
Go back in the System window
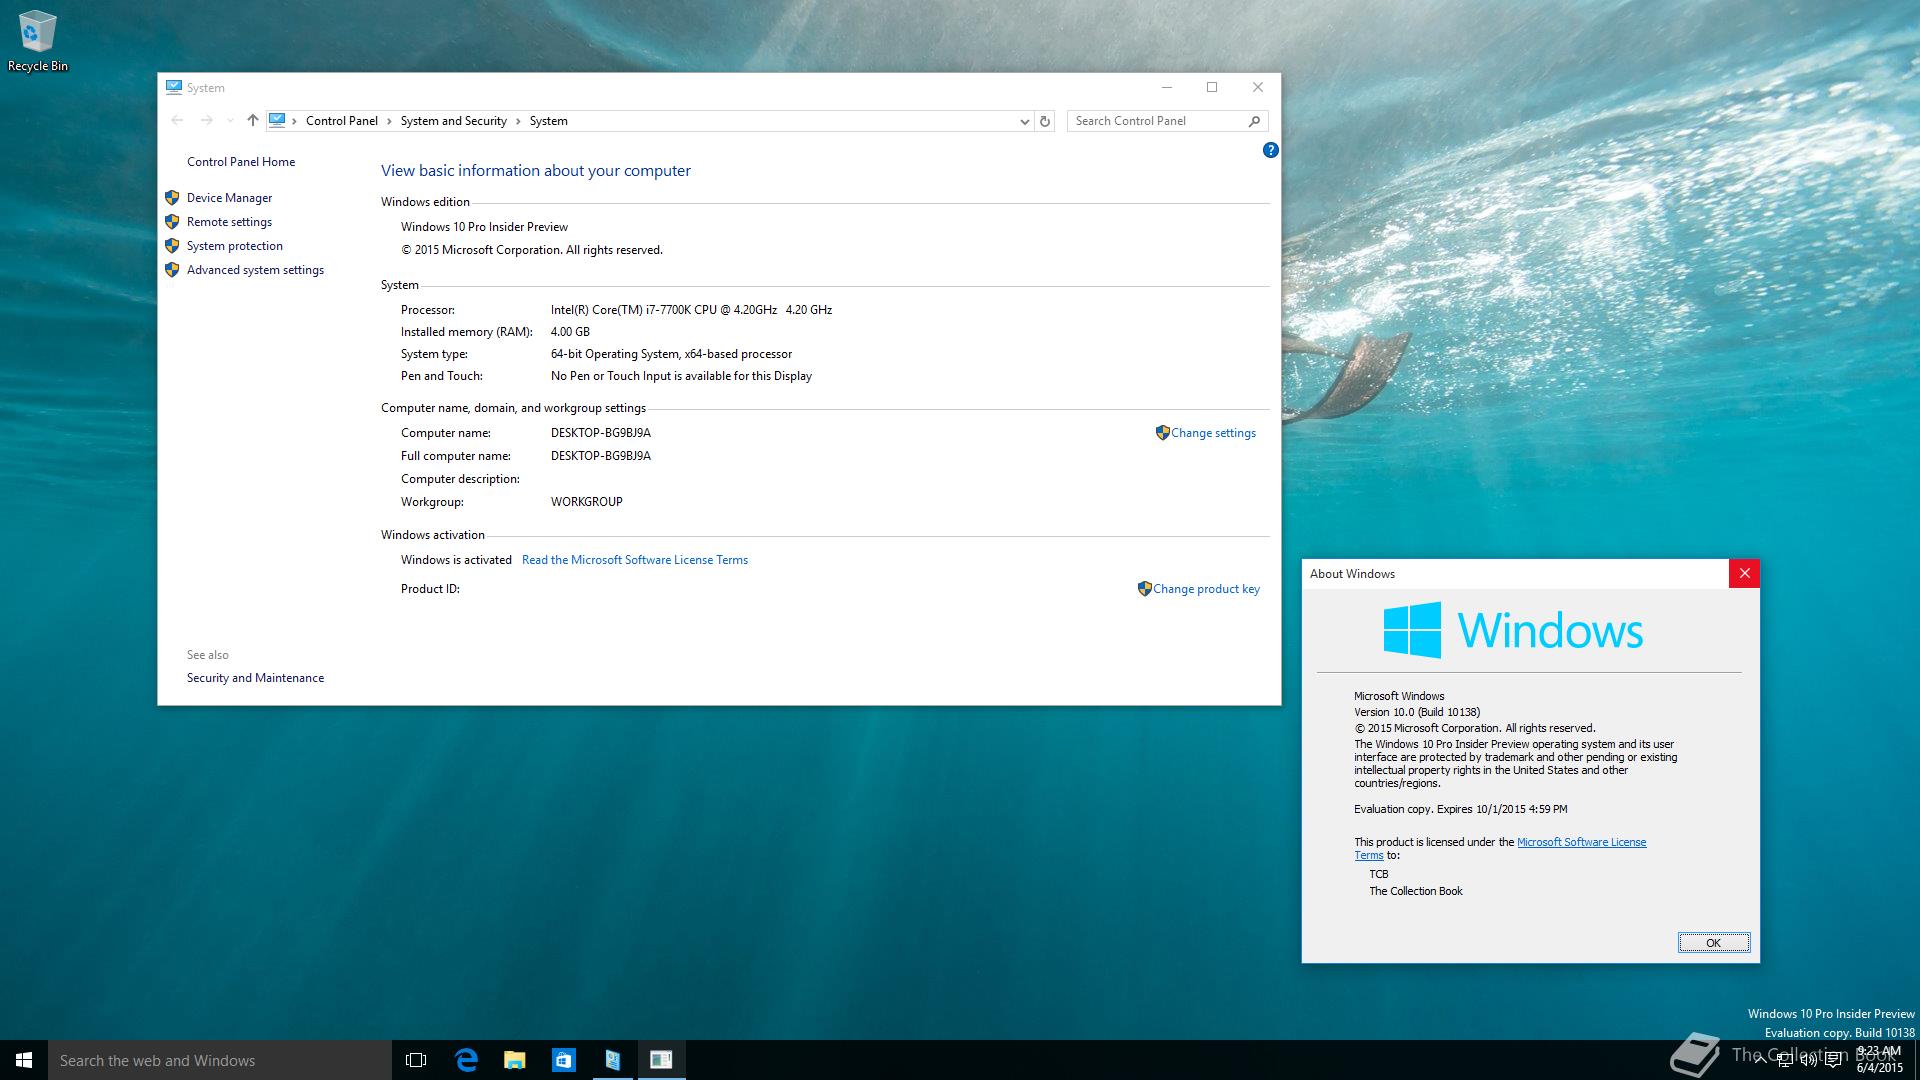click(x=177, y=121)
